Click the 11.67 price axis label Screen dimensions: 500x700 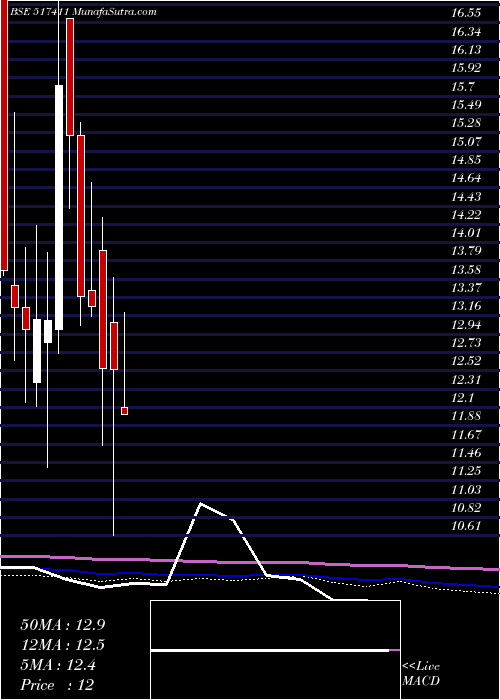[466, 434]
